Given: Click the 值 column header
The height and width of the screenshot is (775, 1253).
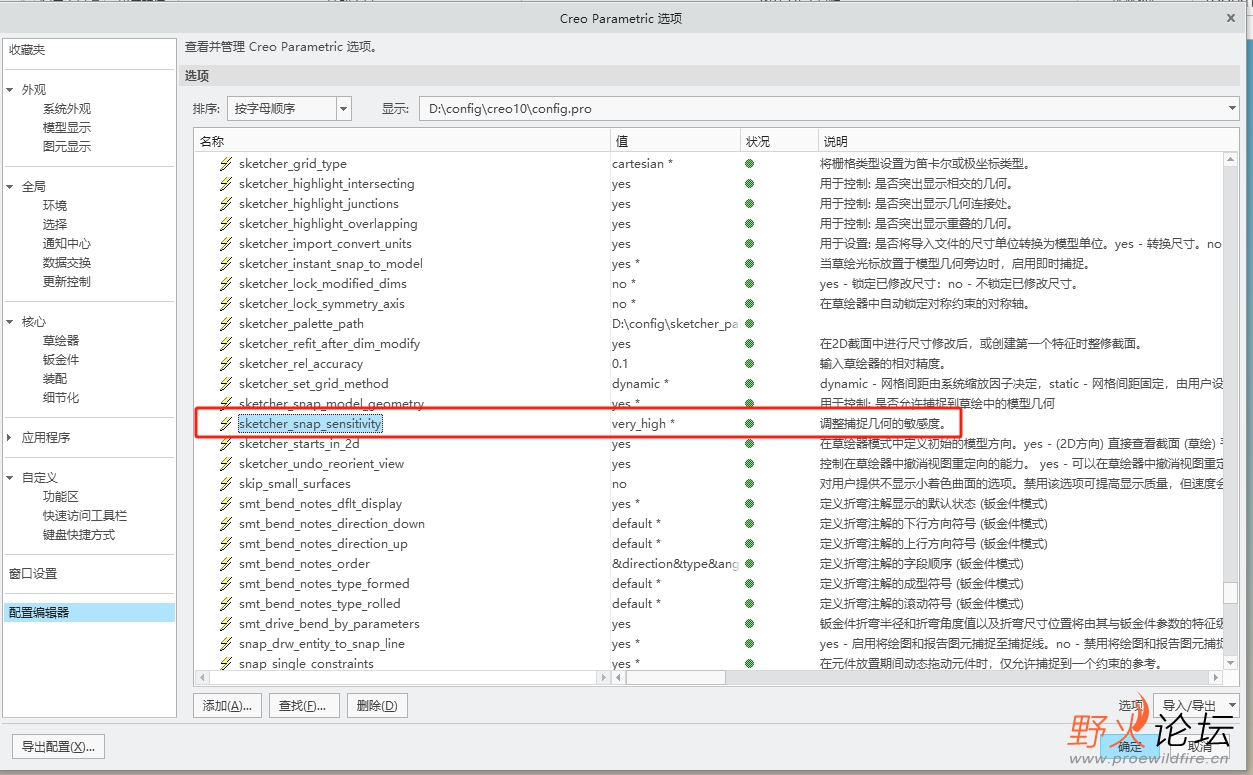Looking at the screenshot, I should pos(675,142).
